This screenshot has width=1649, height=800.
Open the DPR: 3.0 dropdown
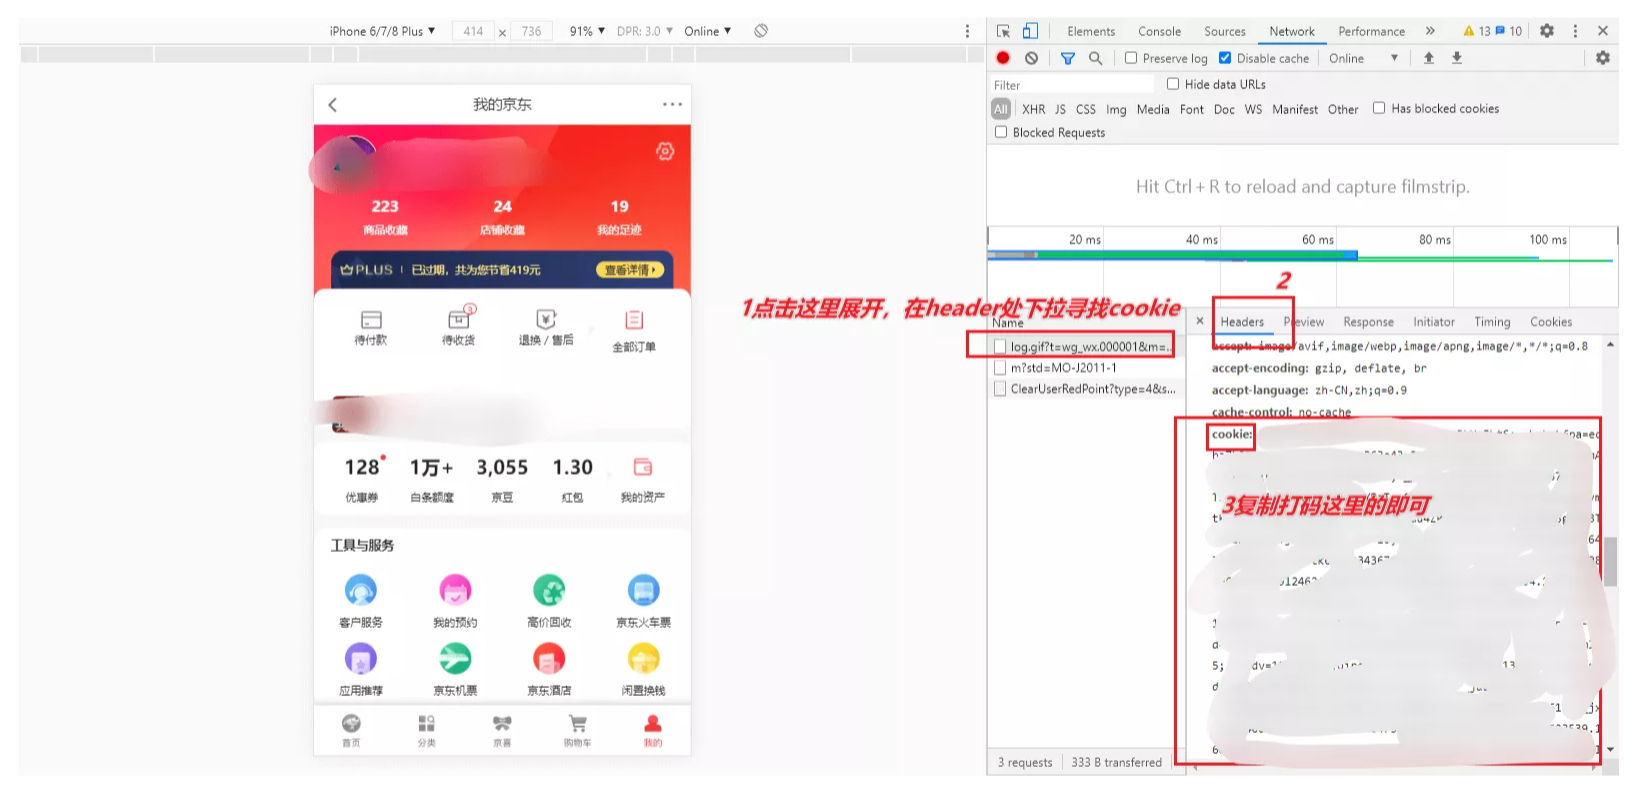pos(645,31)
